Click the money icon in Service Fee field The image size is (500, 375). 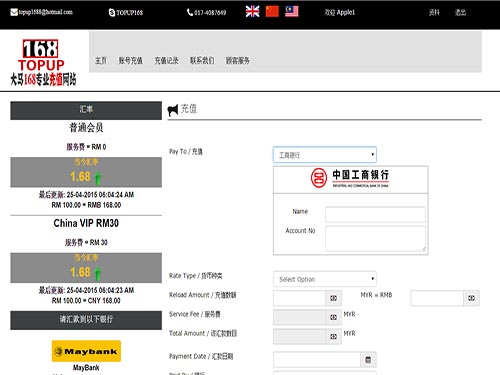pyautogui.click(x=333, y=317)
